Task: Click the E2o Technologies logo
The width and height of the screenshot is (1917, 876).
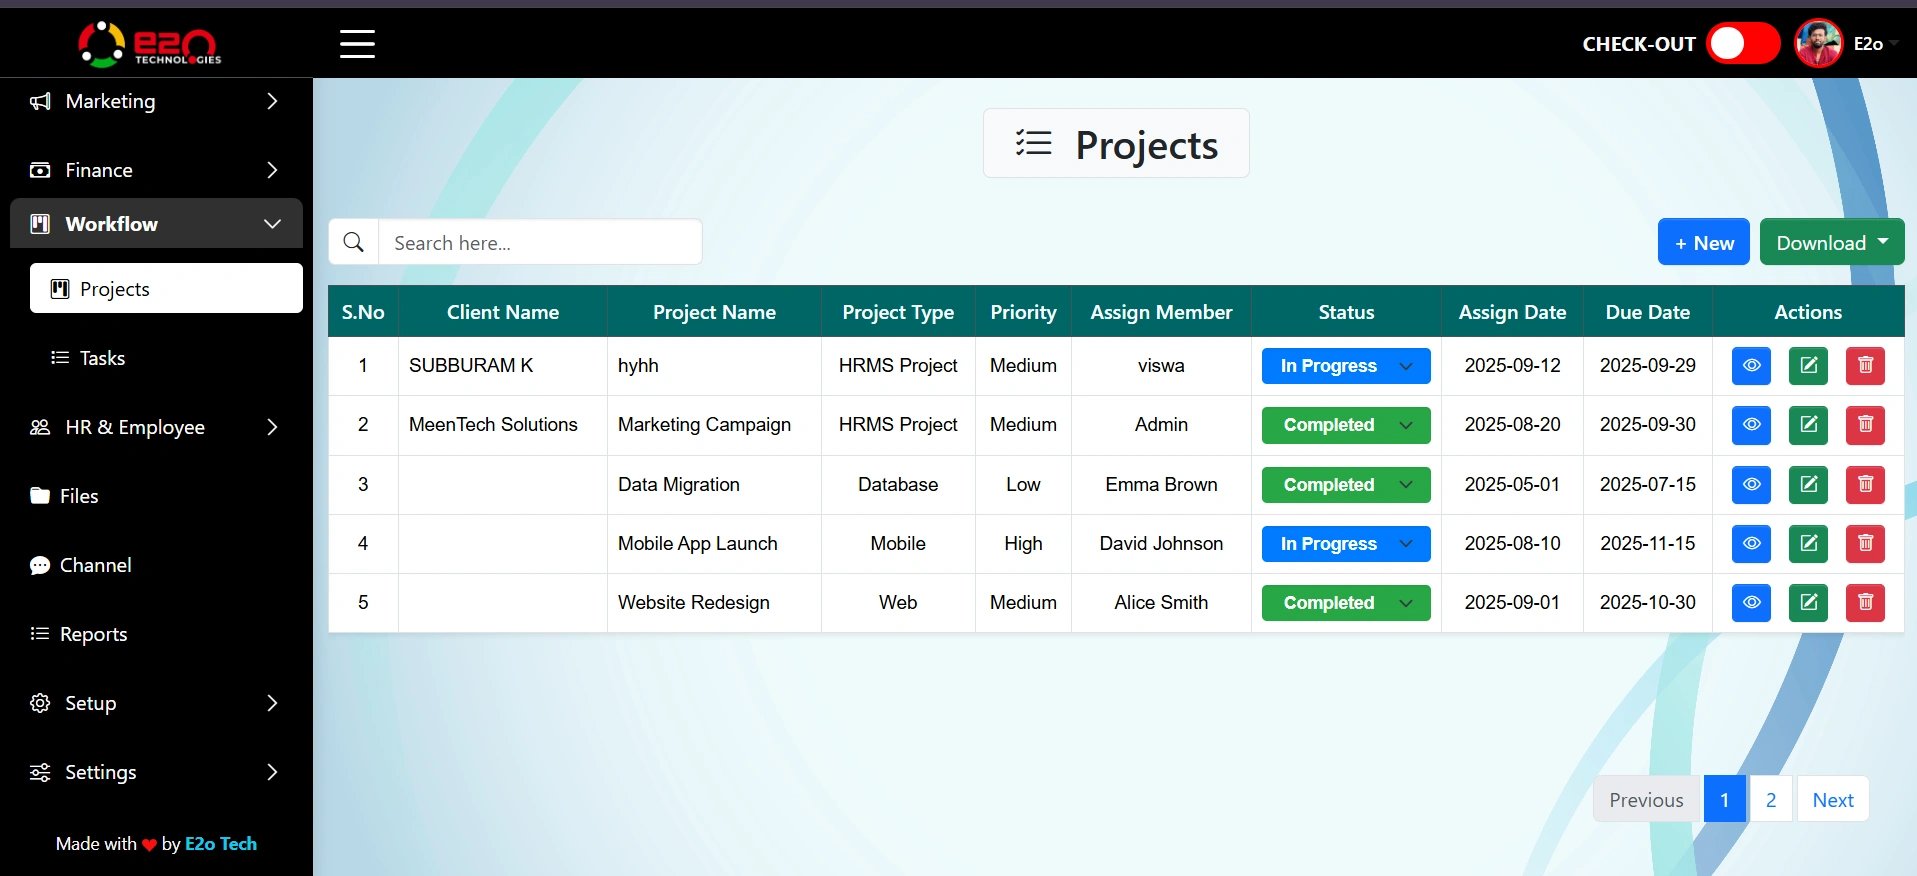Action: click(150, 44)
